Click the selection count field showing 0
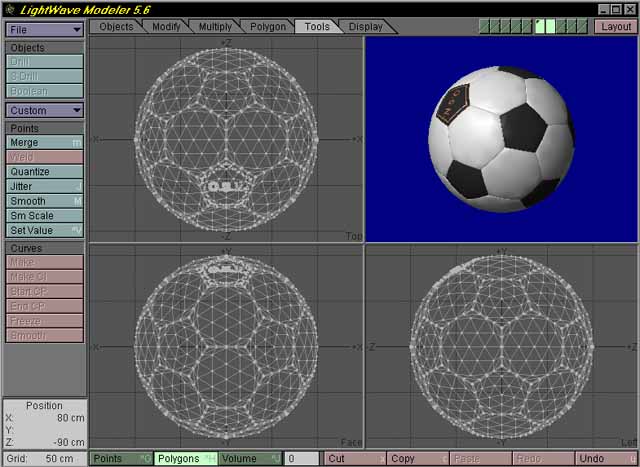The width and height of the screenshot is (640, 467). (302, 458)
